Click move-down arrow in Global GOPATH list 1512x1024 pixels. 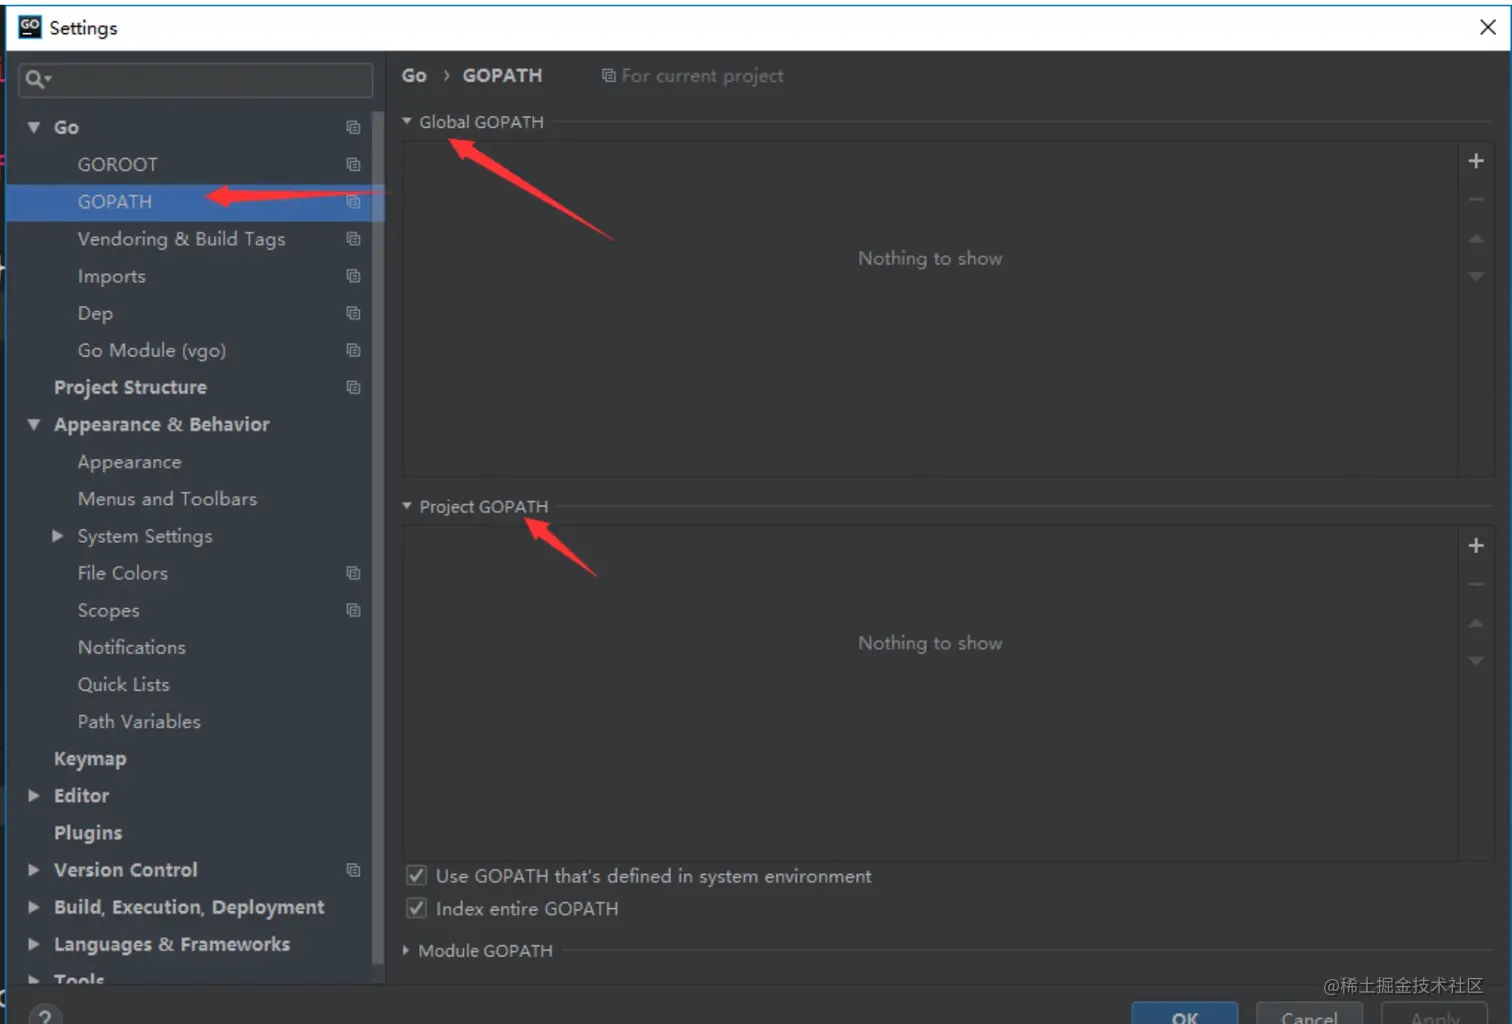1476,276
